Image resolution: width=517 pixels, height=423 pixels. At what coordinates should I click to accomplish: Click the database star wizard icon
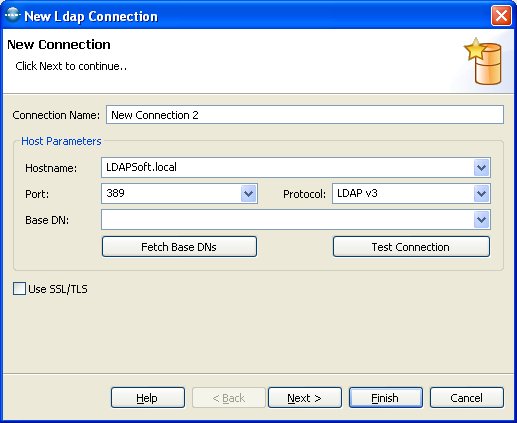coord(483,61)
